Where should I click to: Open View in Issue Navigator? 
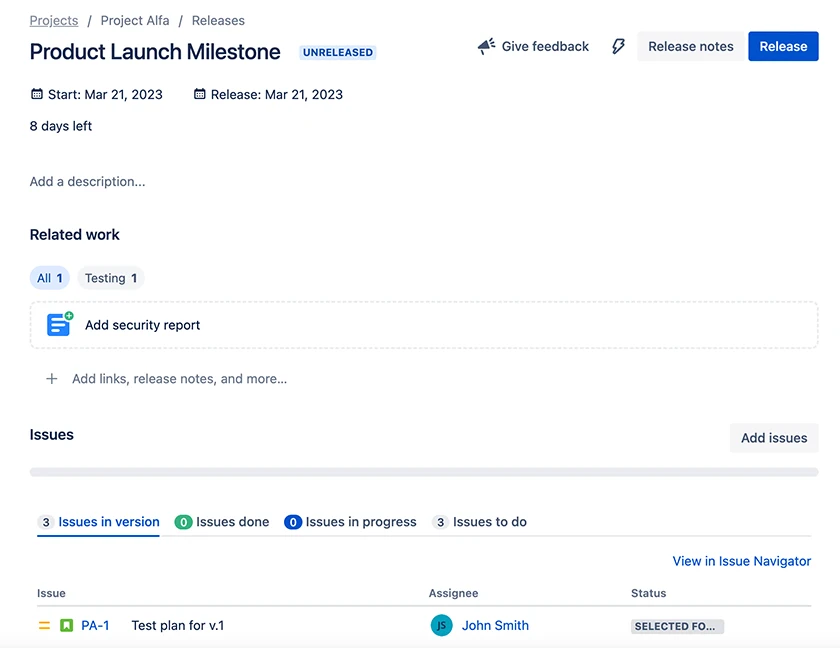741,561
